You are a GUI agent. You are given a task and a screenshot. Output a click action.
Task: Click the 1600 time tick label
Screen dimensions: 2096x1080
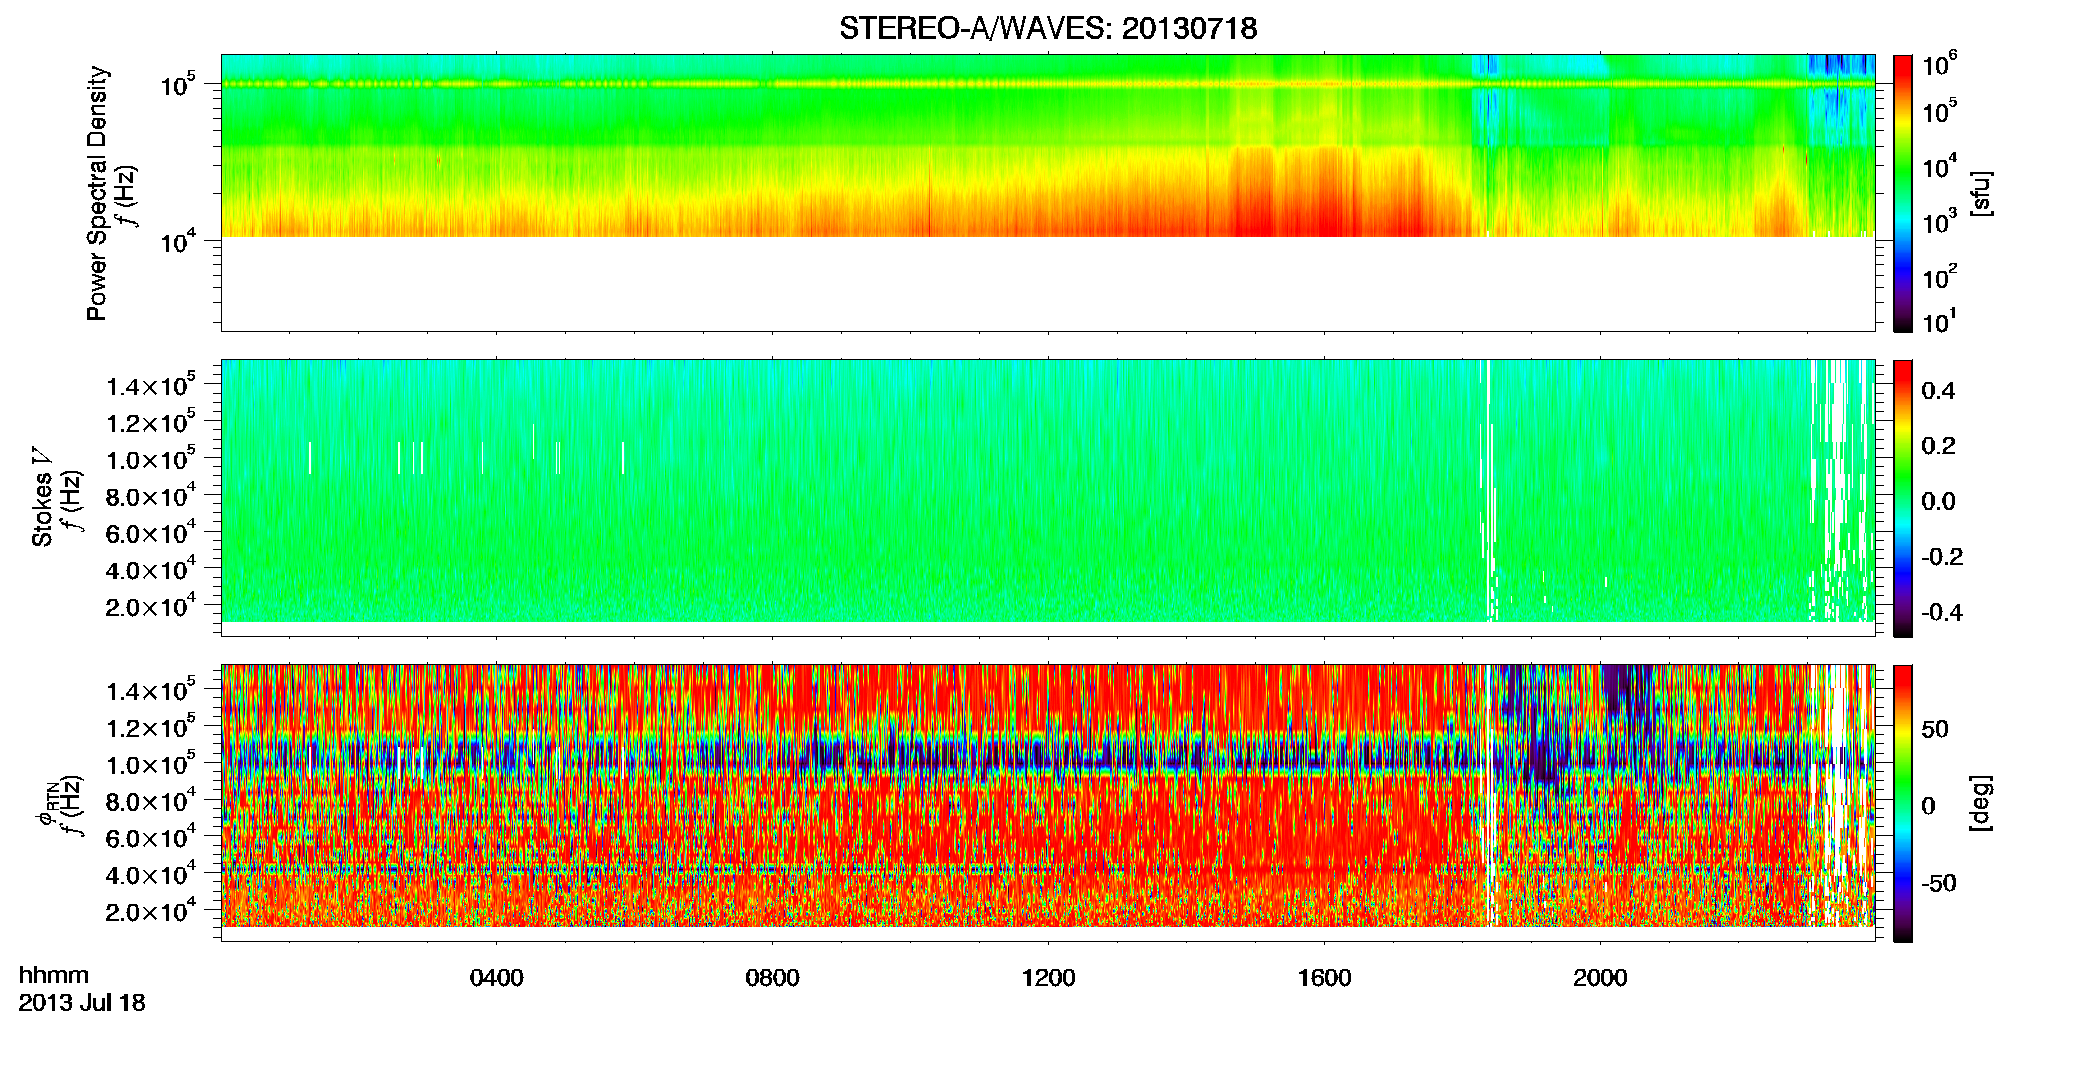point(1324,978)
